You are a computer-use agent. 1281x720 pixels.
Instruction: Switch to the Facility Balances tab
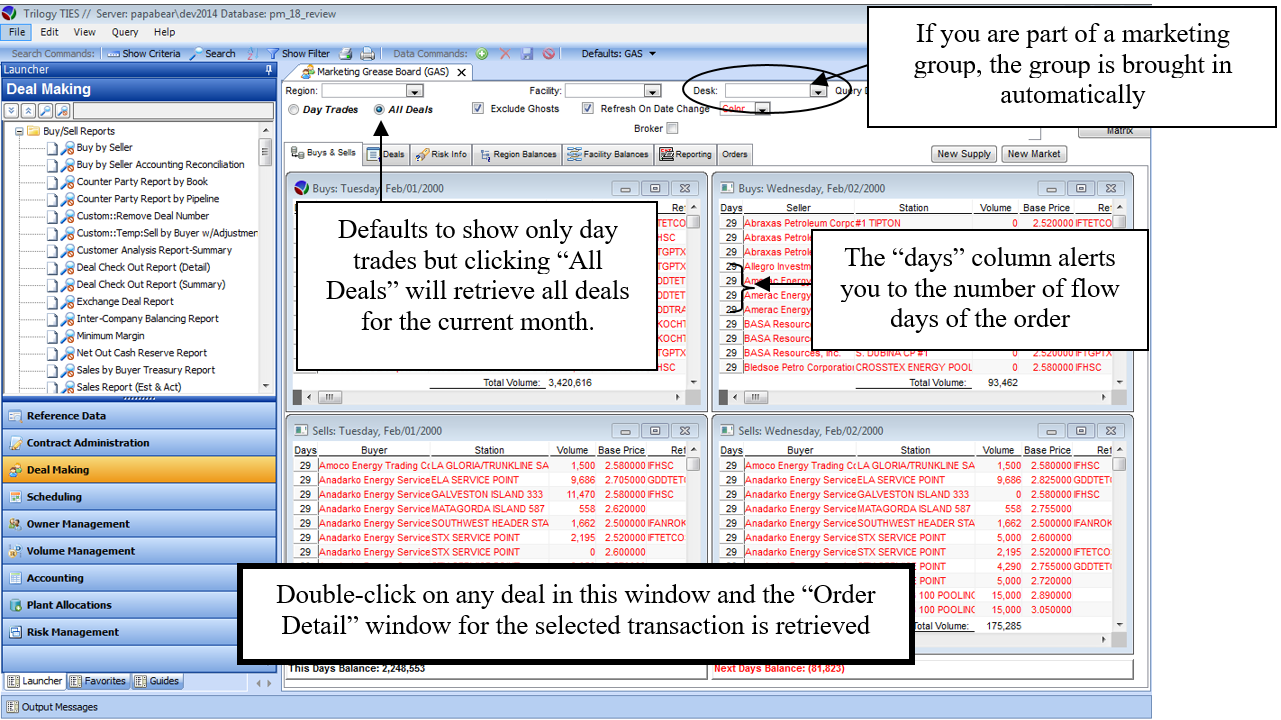click(608, 155)
